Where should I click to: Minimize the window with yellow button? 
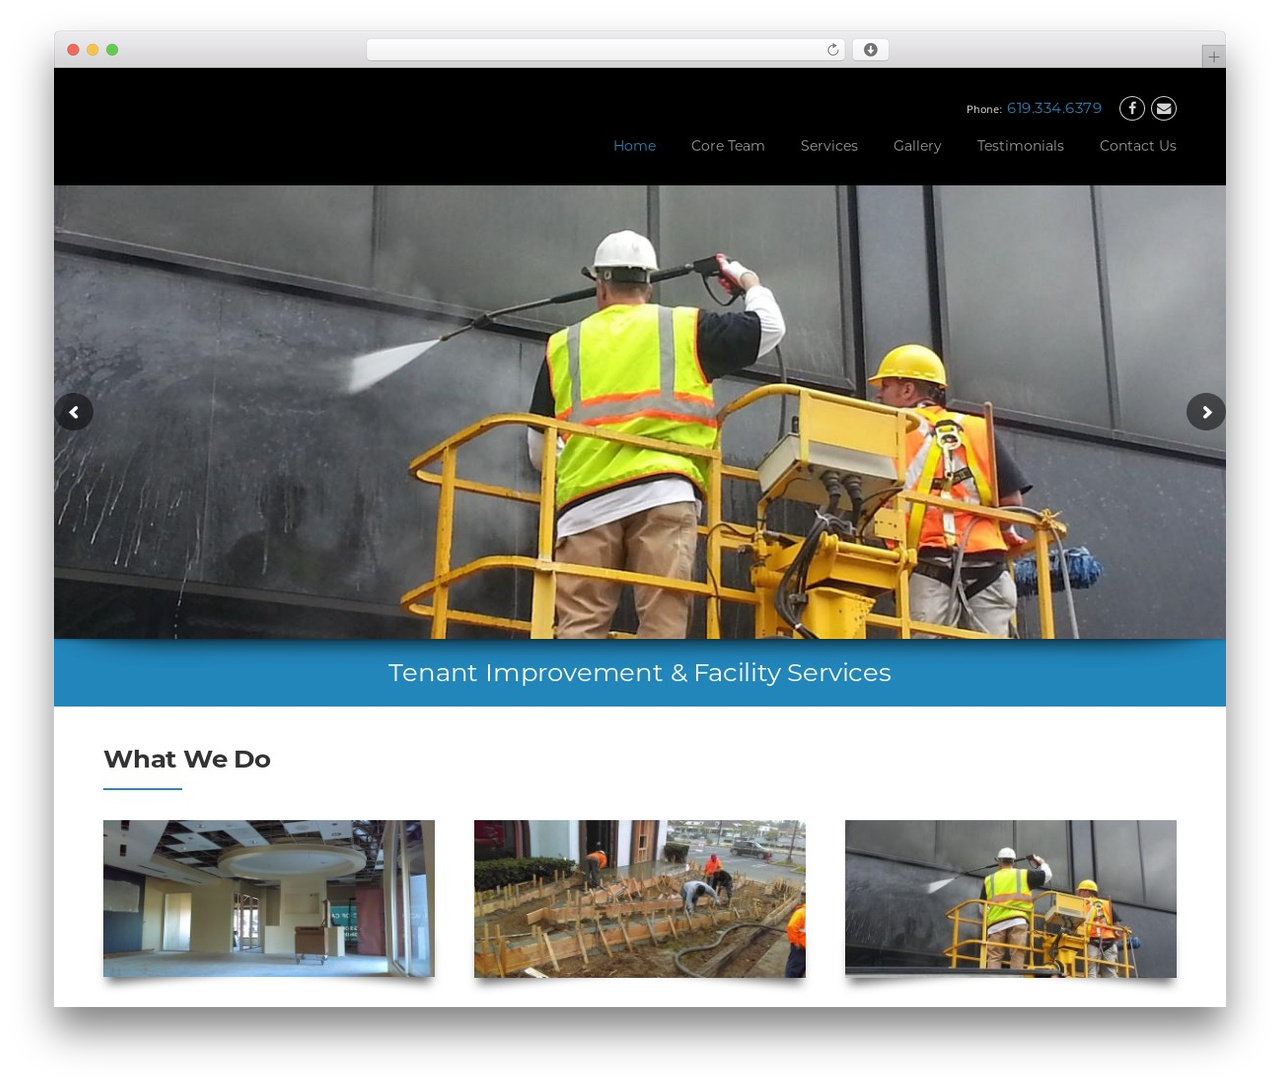click(x=93, y=50)
